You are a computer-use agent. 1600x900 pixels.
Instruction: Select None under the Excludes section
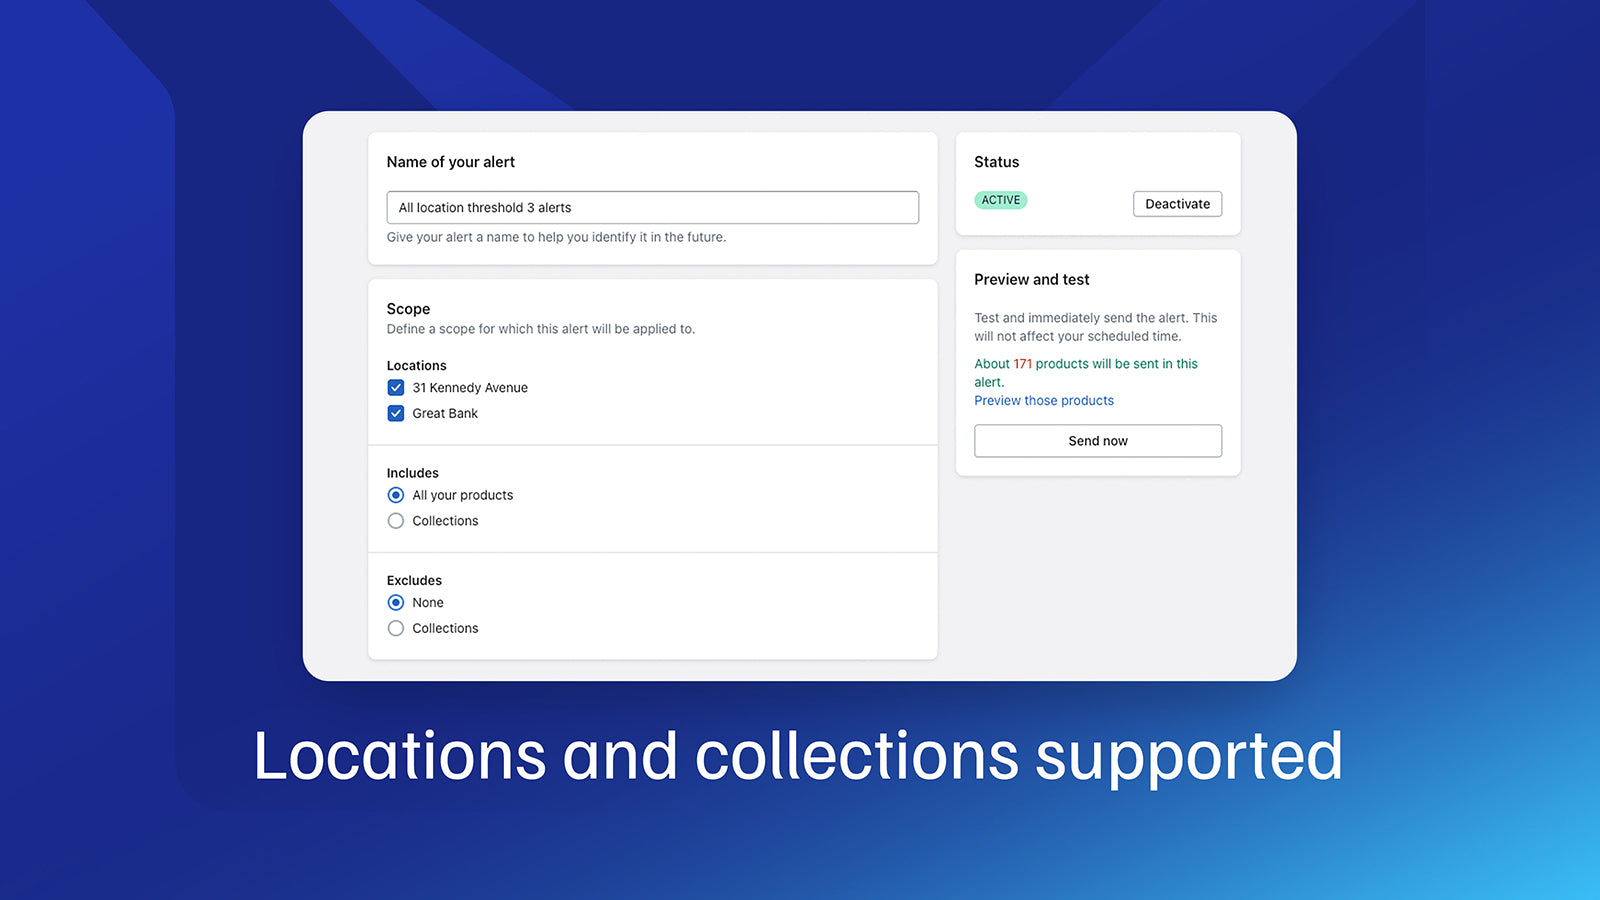point(396,602)
